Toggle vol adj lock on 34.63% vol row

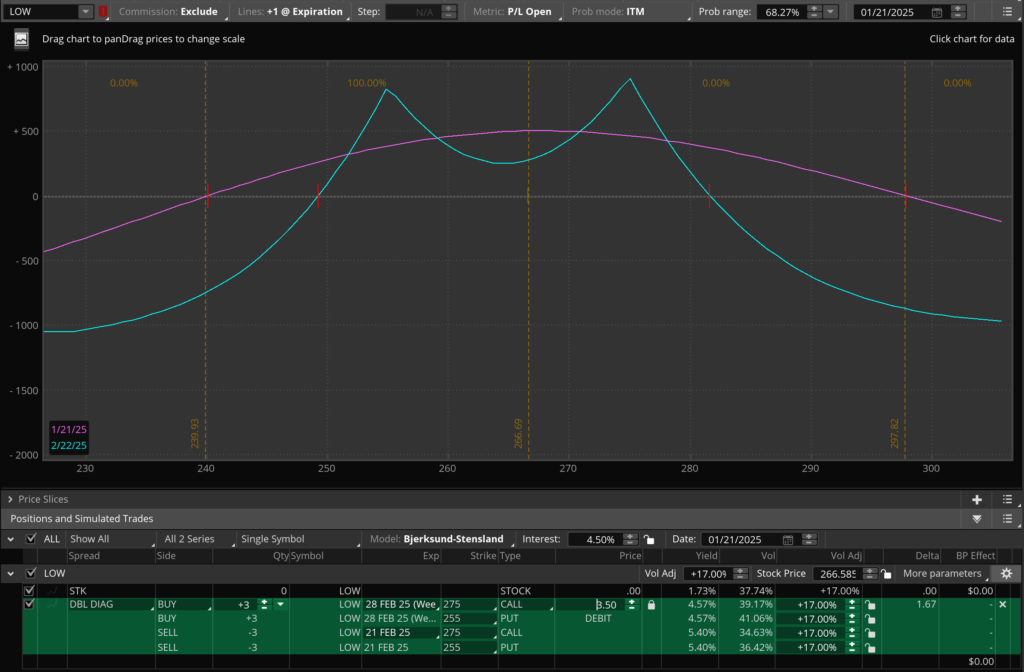point(870,633)
